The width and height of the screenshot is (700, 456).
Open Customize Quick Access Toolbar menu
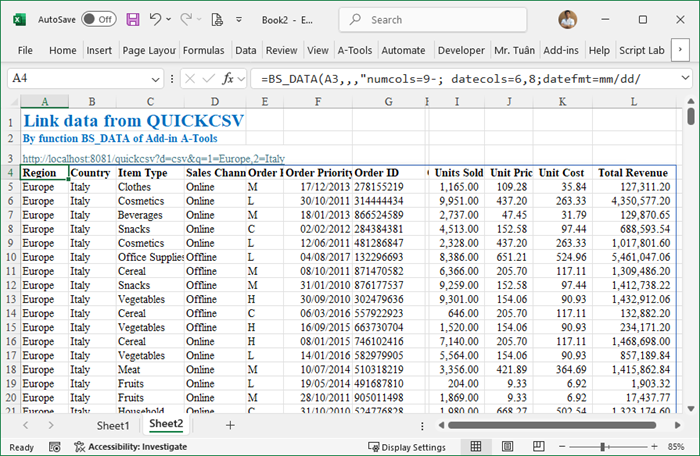coord(239,20)
